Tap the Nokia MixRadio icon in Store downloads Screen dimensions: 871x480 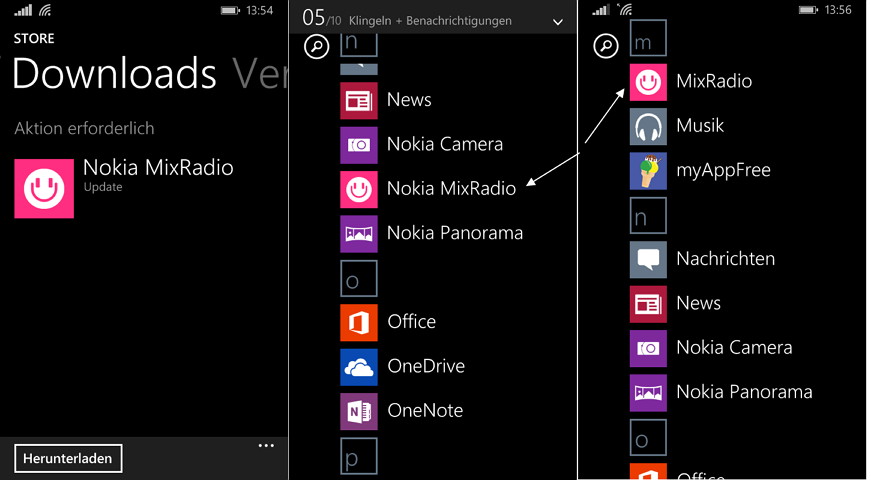point(44,188)
